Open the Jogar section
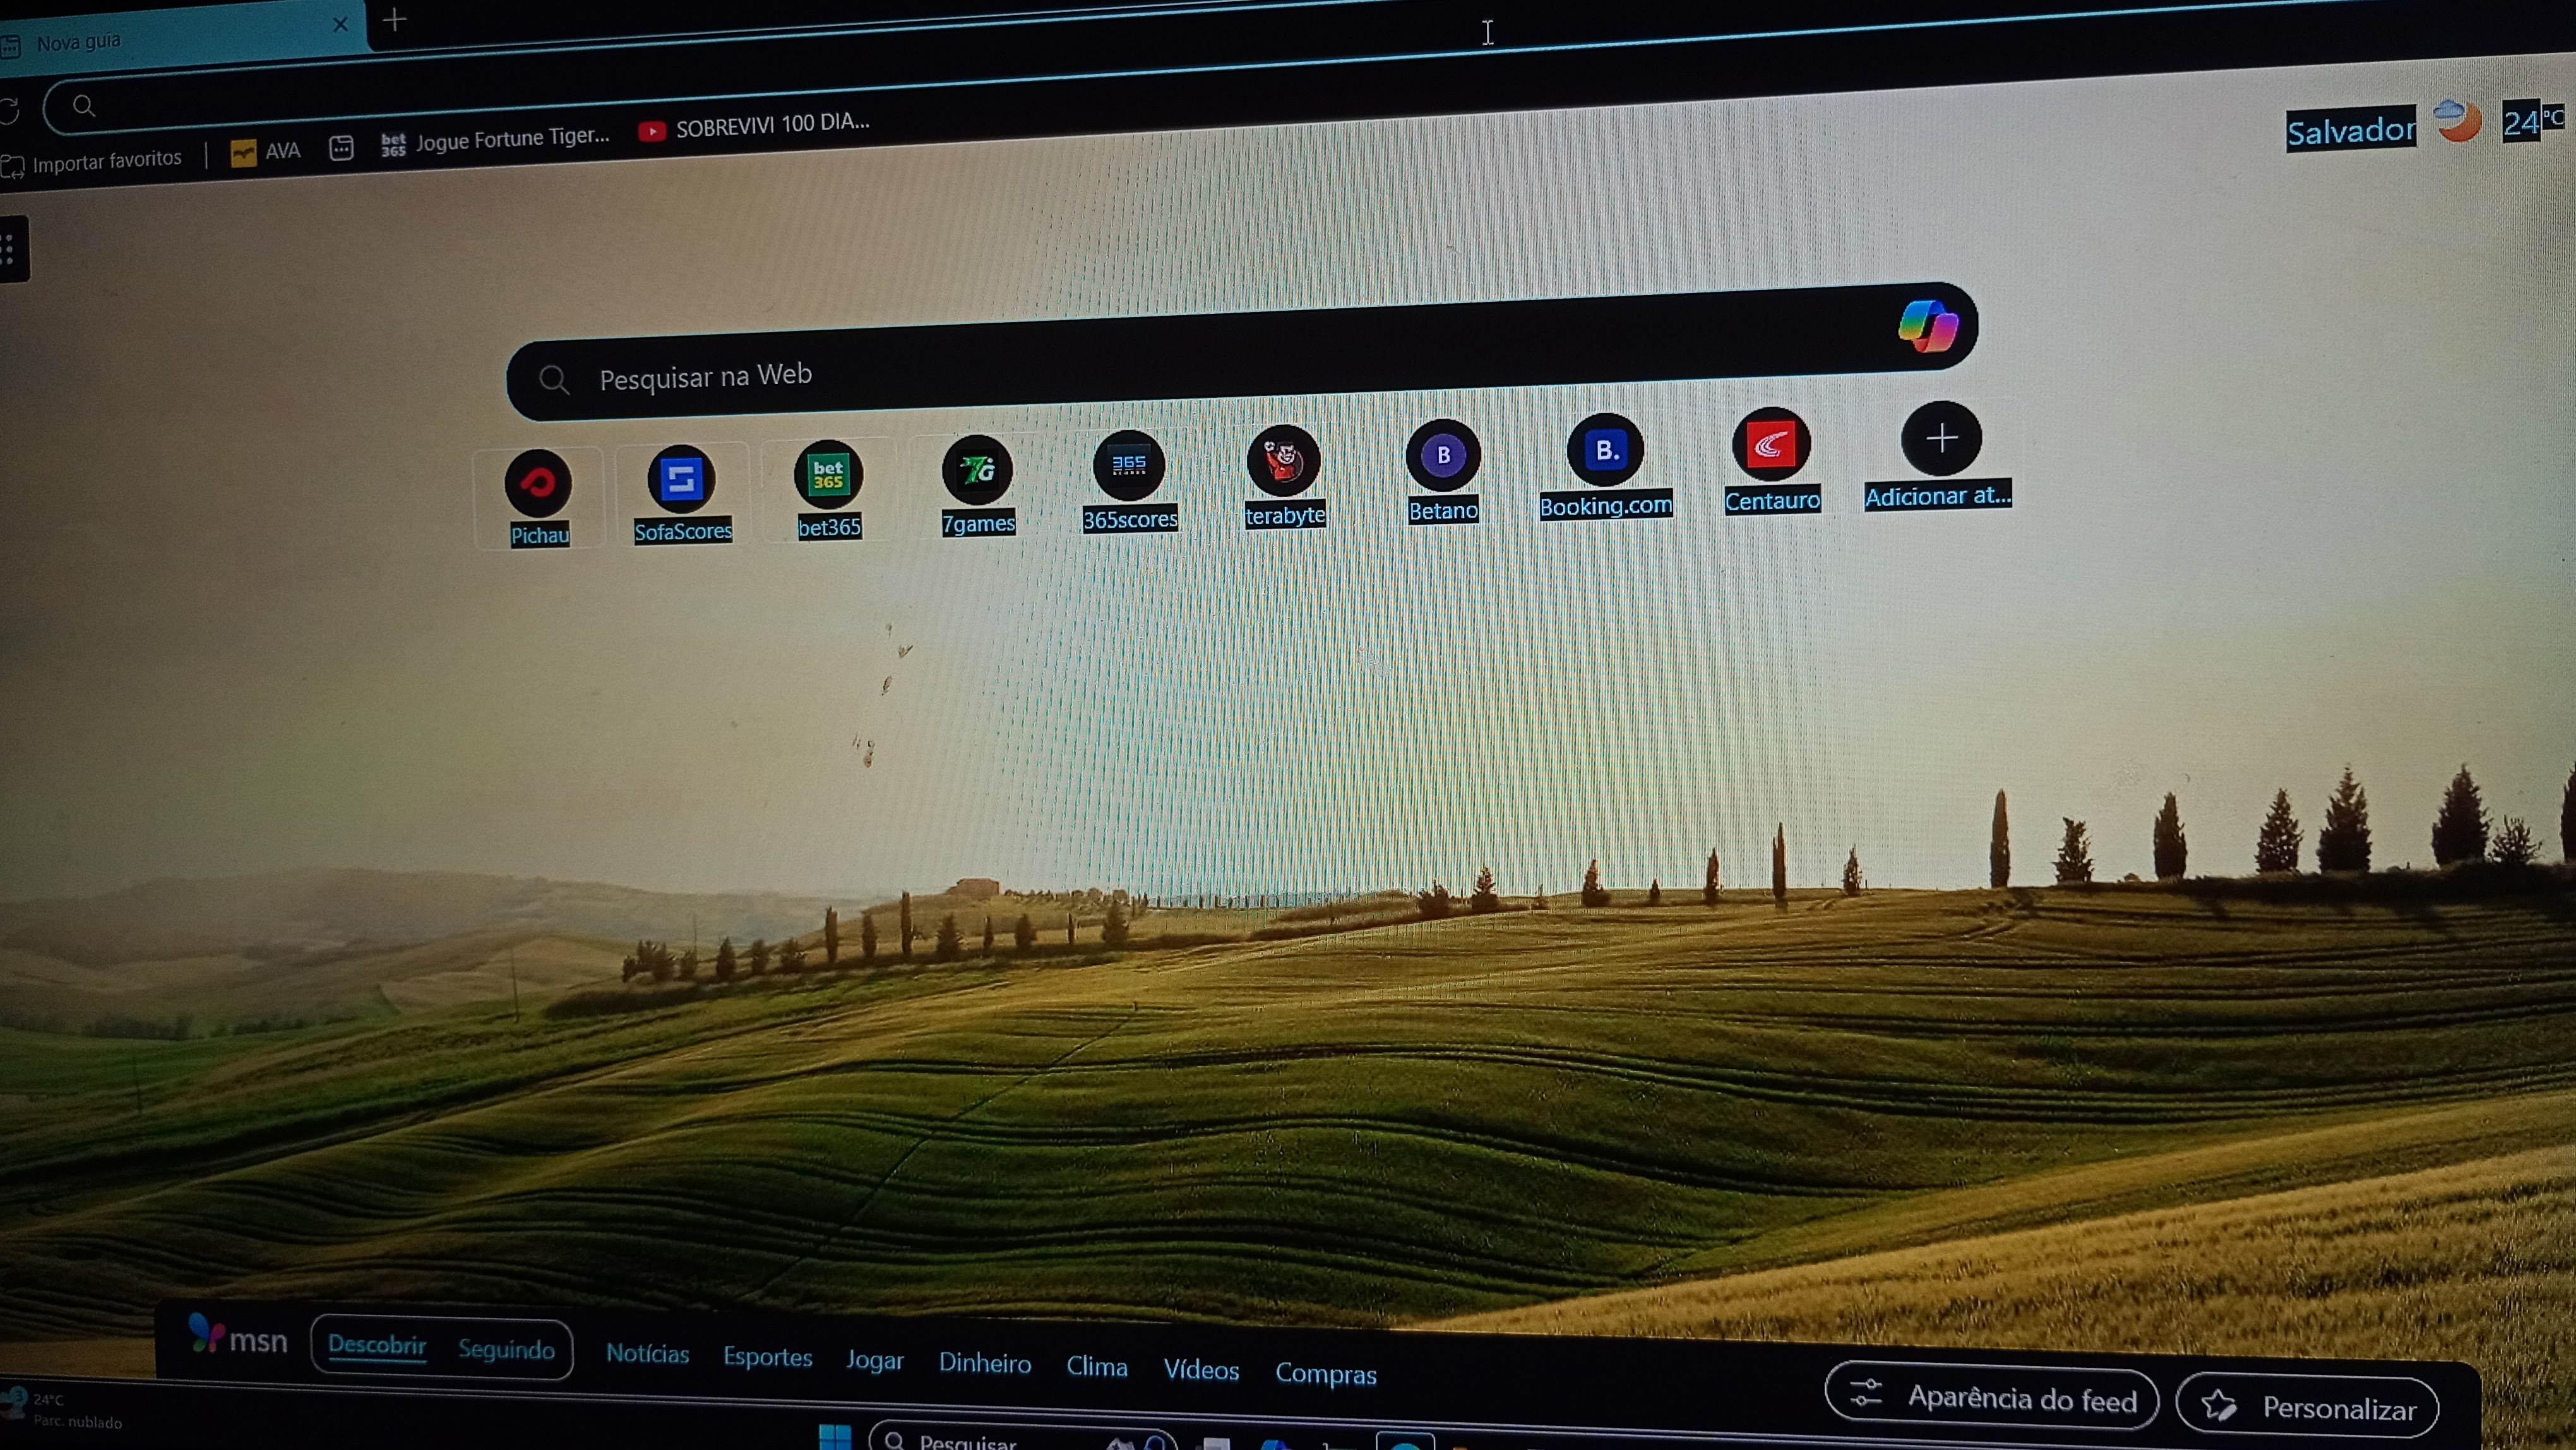 click(x=874, y=1361)
